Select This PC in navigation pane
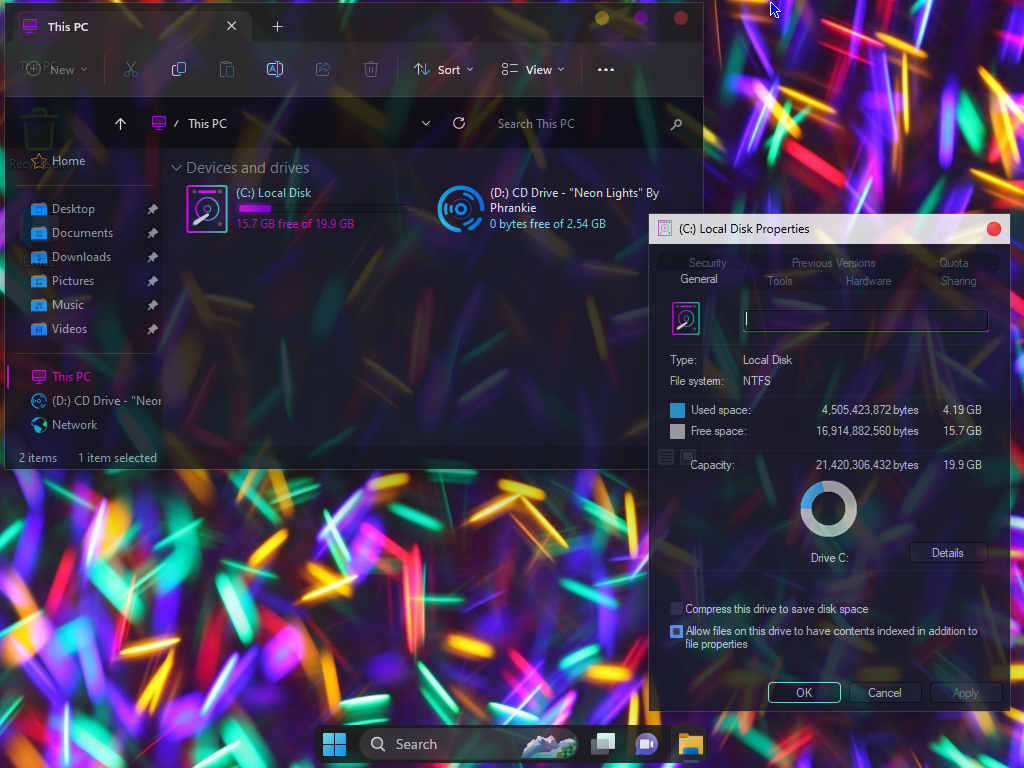 [71, 377]
